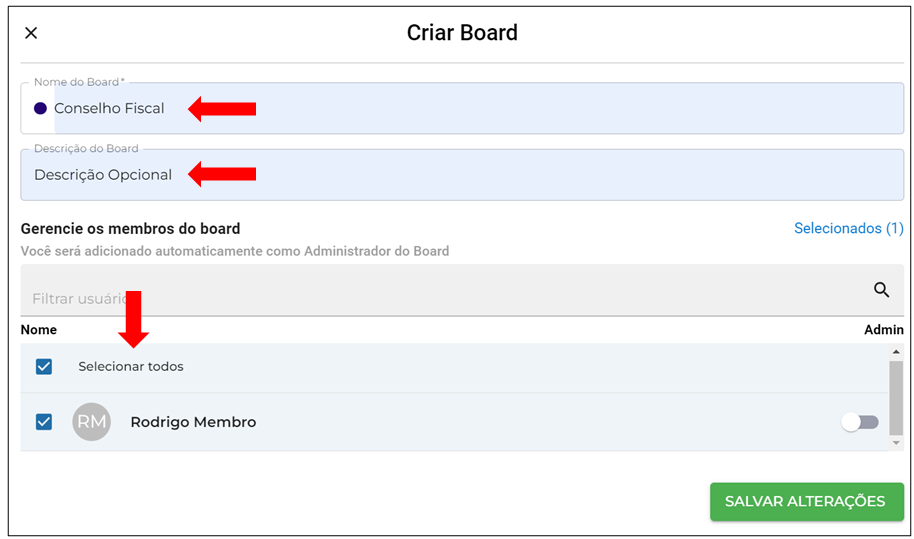Click the Admin column header

pos(884,330)
